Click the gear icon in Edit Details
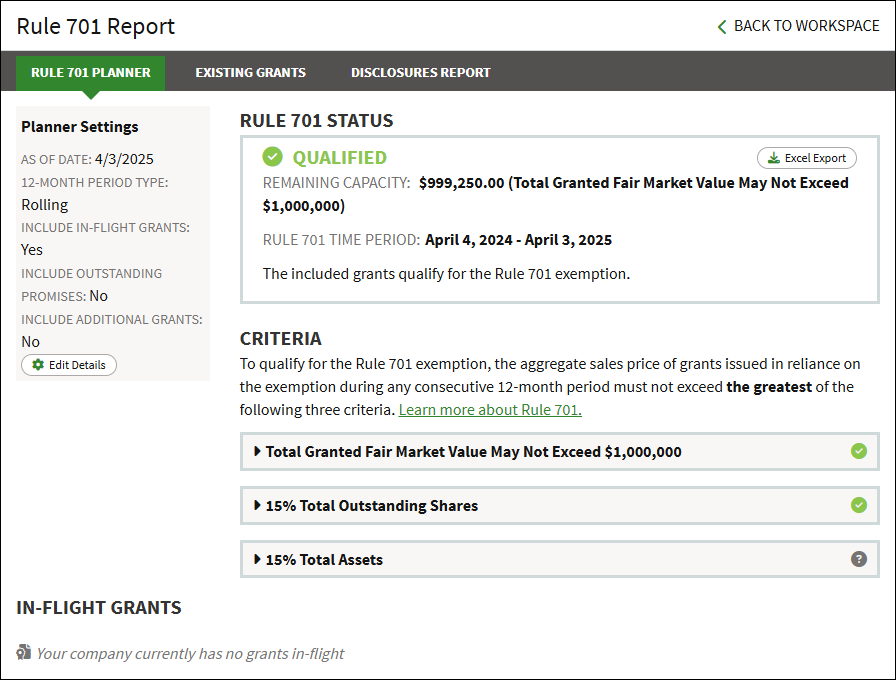 tap(38, 365)
